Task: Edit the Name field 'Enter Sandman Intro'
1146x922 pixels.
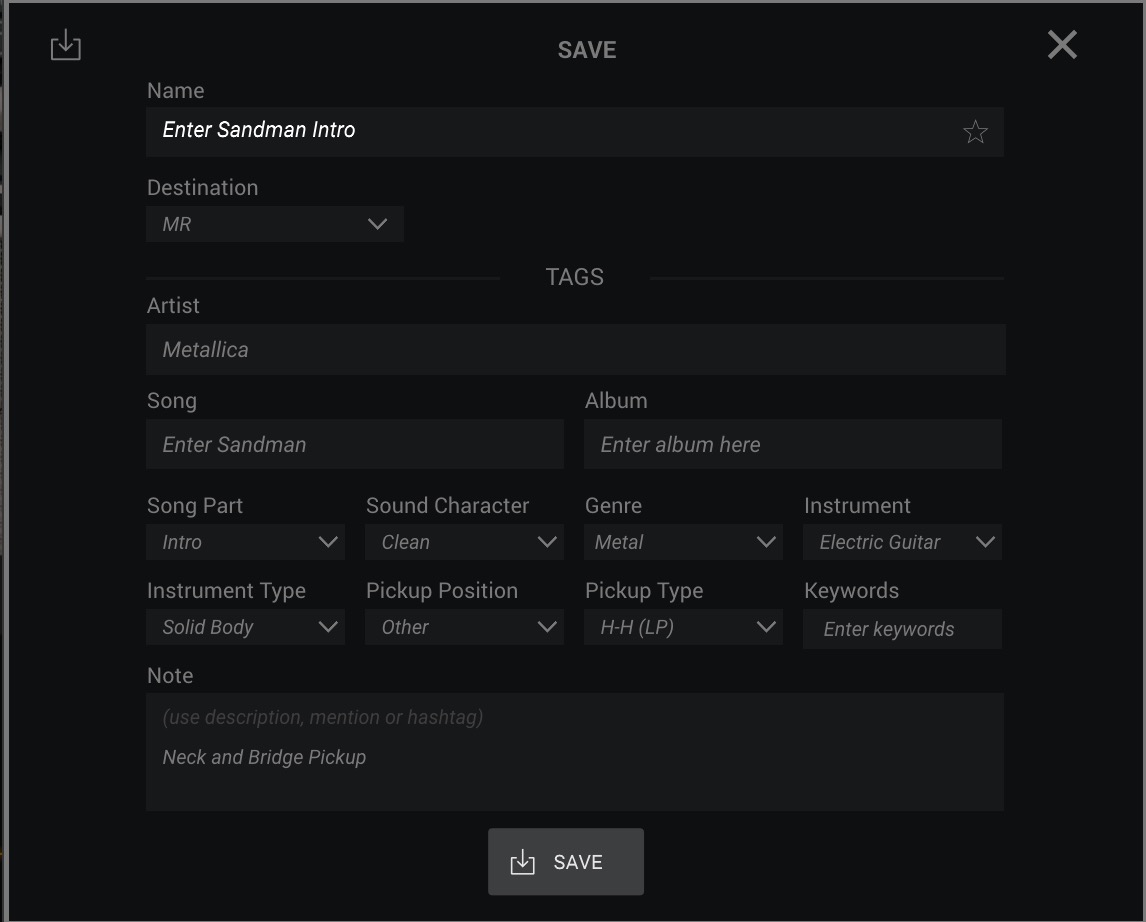Action: tap(574, 132)
